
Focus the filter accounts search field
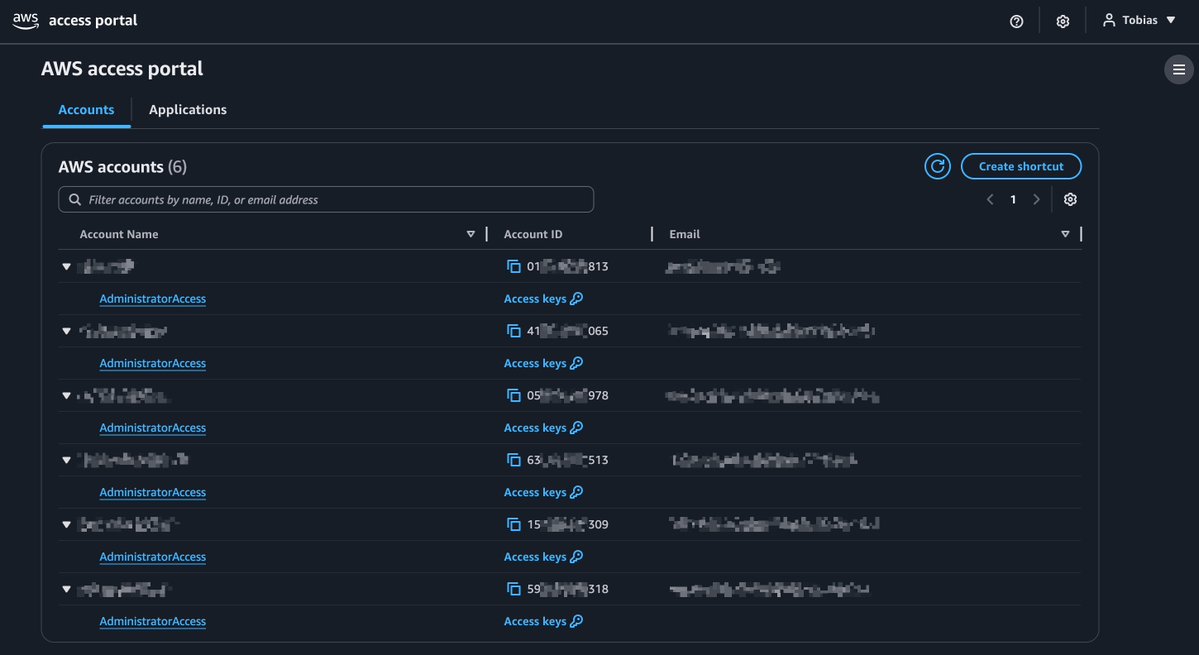pyautogui.click(x=326, y=199)
